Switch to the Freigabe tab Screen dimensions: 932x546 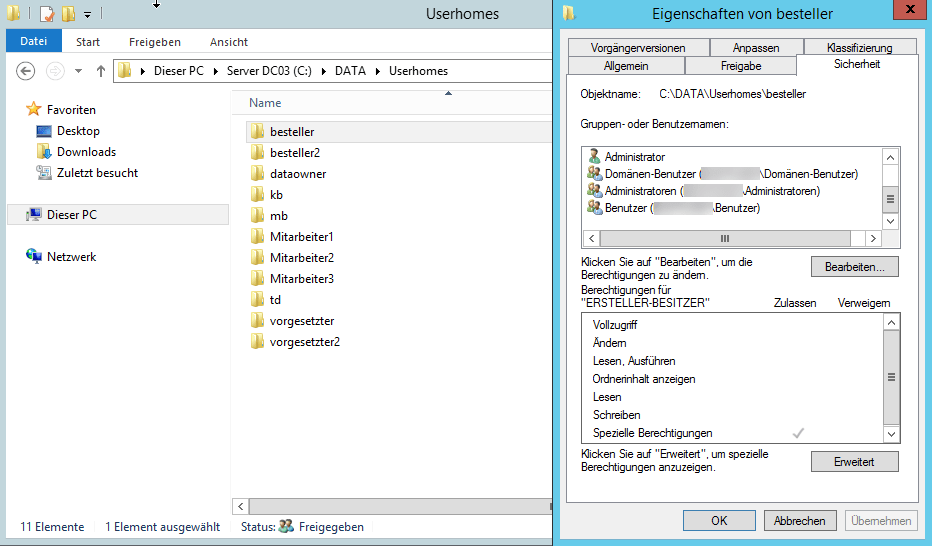click(740, 66)
